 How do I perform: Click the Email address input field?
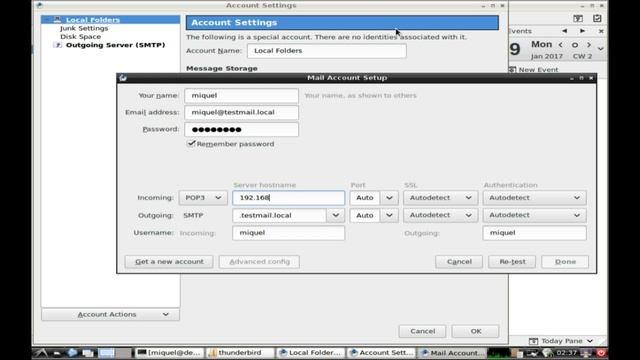point(242,113)
